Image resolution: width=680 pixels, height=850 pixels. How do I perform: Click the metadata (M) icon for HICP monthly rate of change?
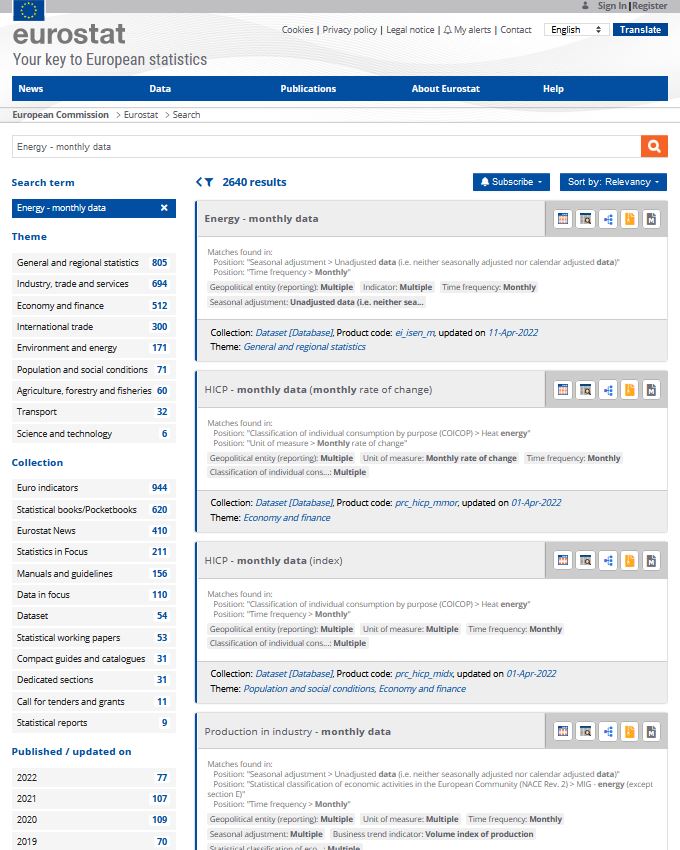651,390
